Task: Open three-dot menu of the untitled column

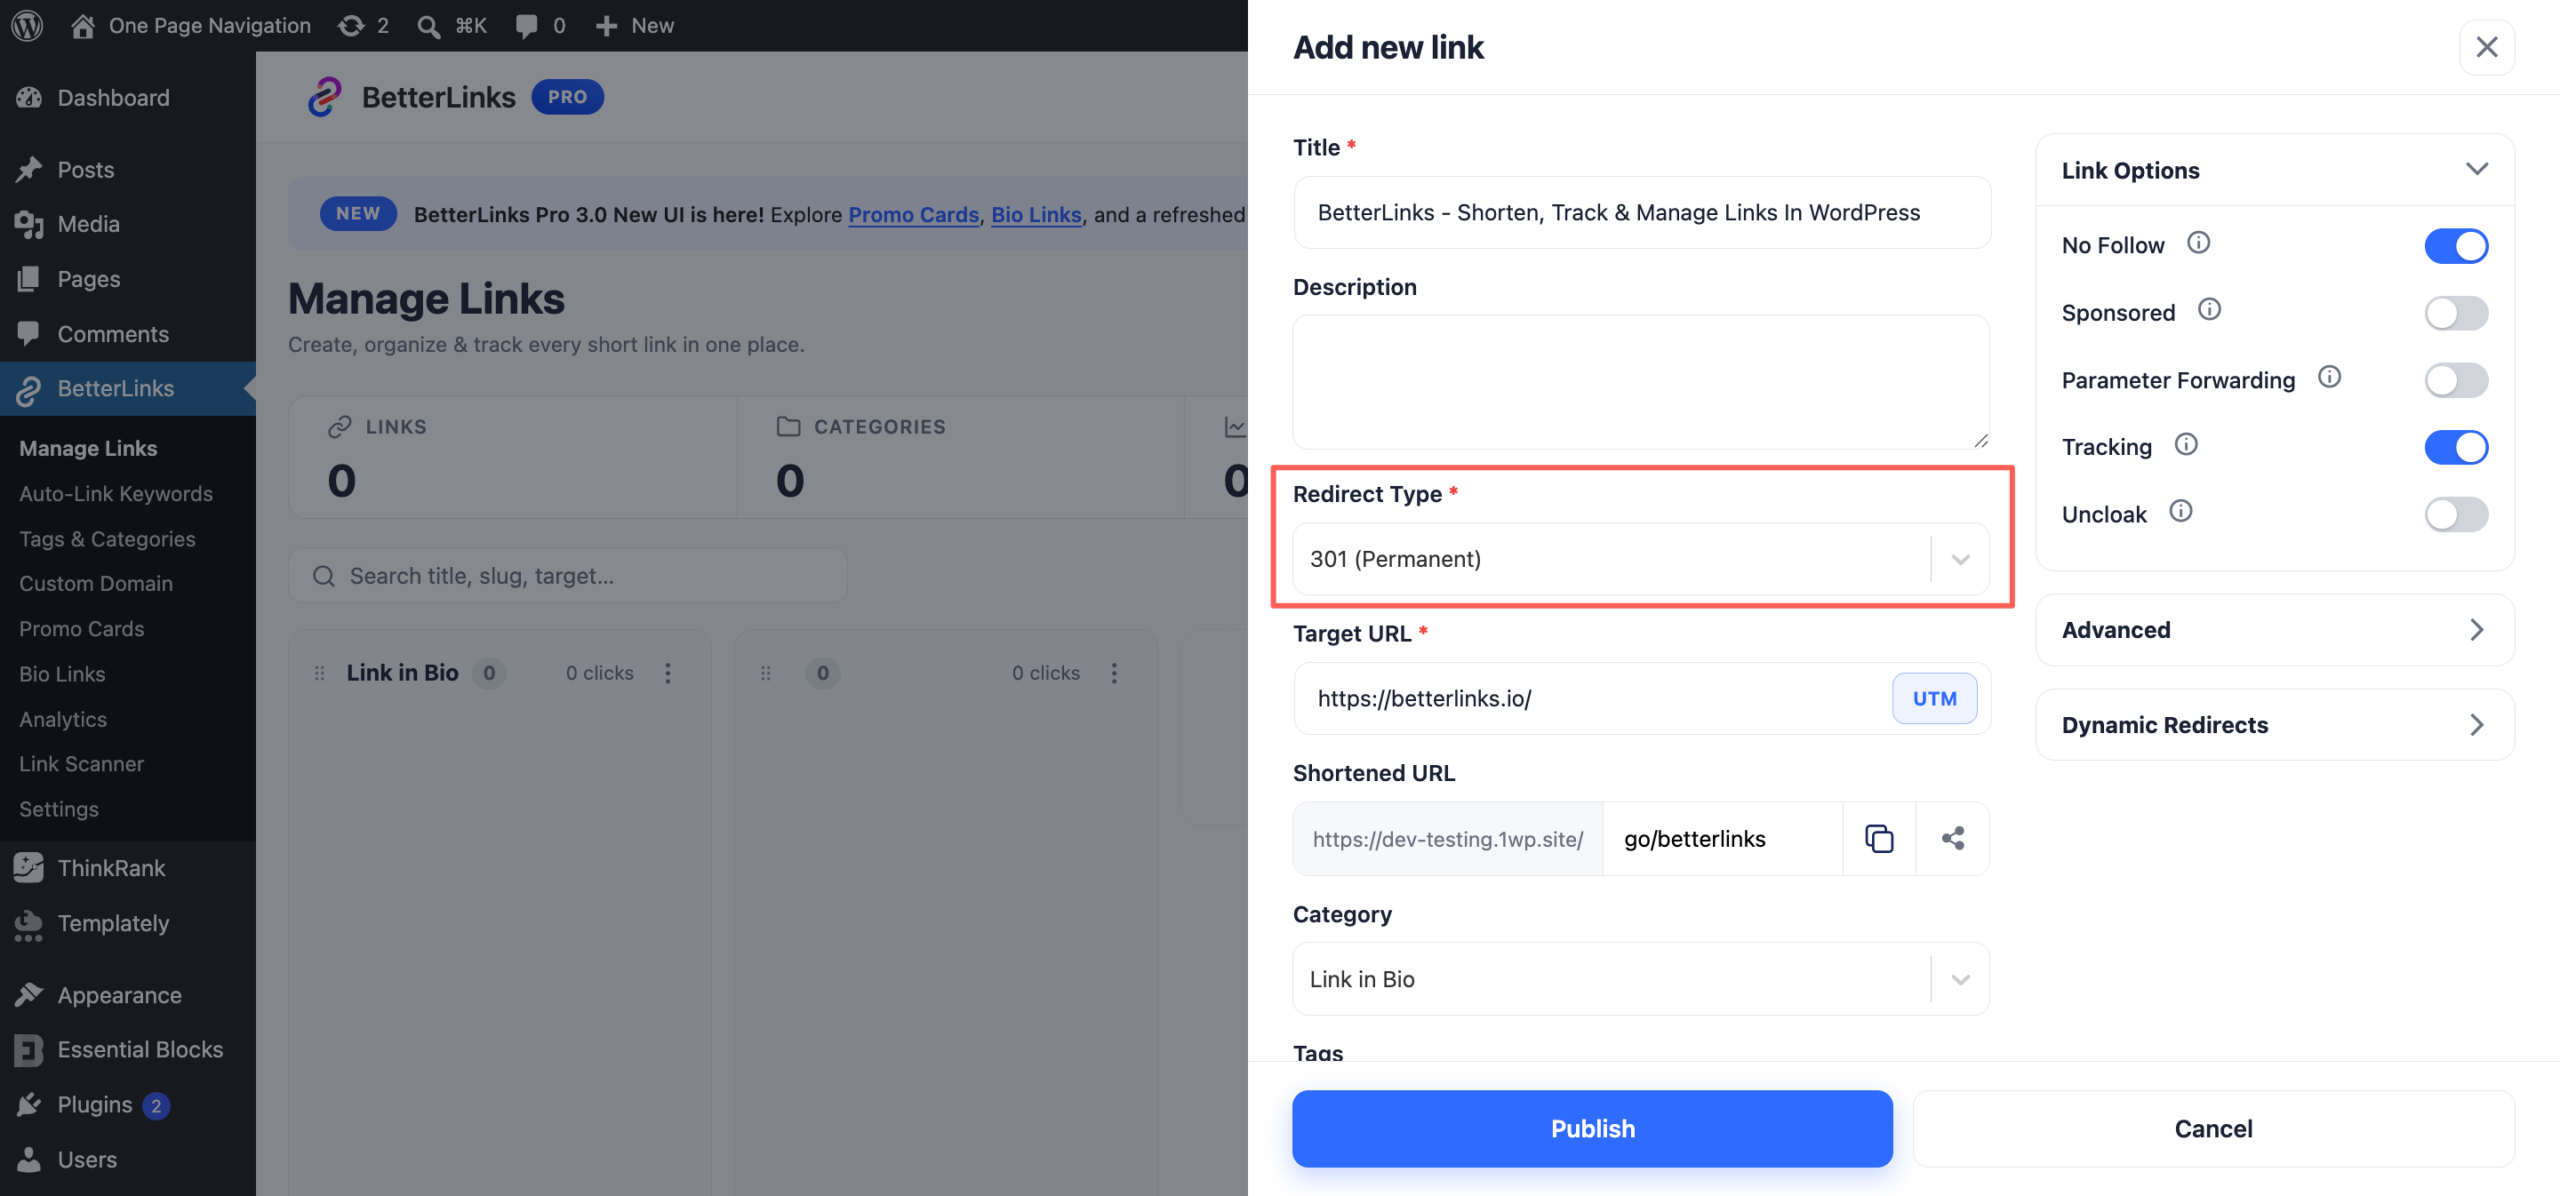Action: 1114,673
